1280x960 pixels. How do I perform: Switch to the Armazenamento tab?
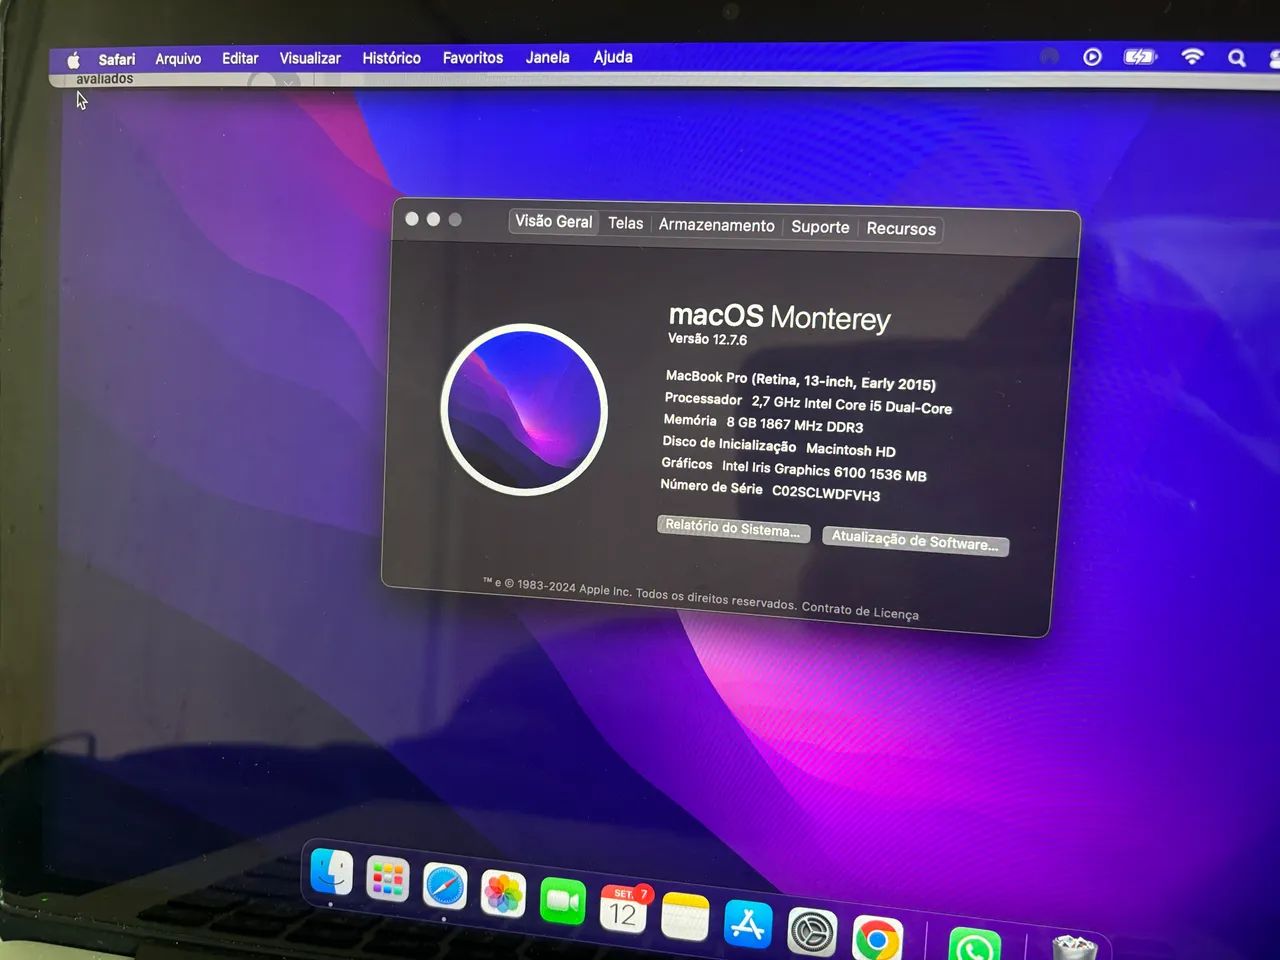click(x=716, y=226)
